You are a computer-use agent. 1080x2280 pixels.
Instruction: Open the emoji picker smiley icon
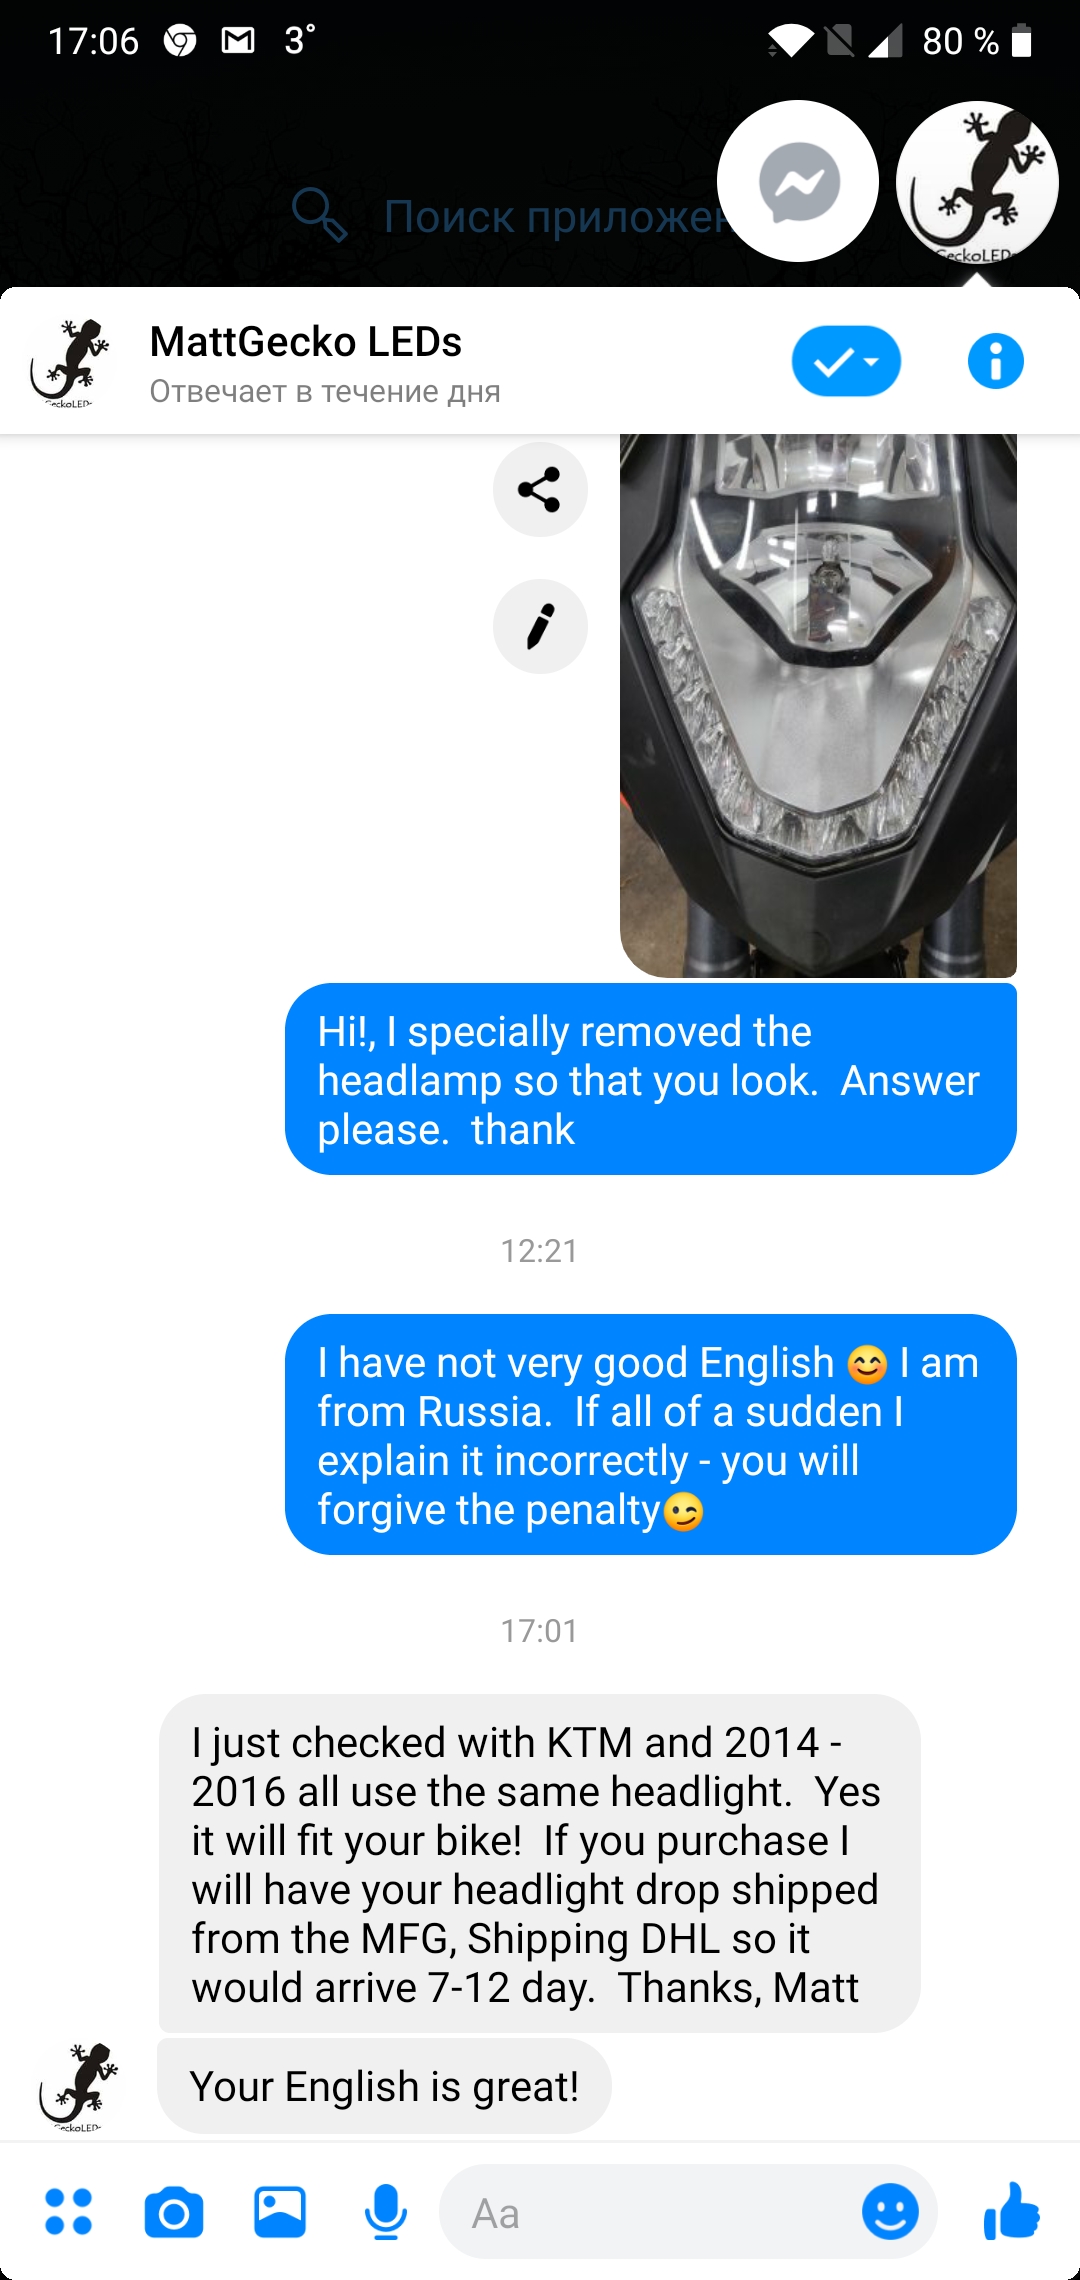click(890, 2211)
